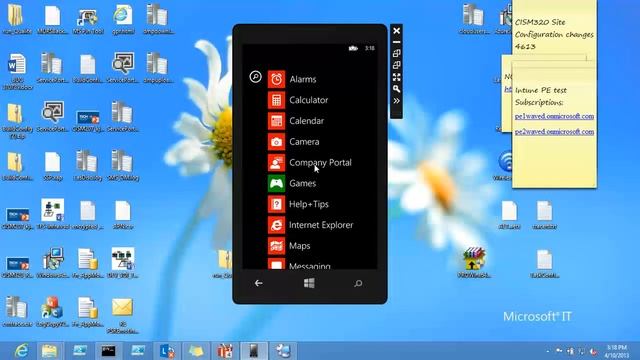The width and height of the screenshot is (640, 360).
Task: Tap the phone's Windows Start button
Action: click(309, 283)
